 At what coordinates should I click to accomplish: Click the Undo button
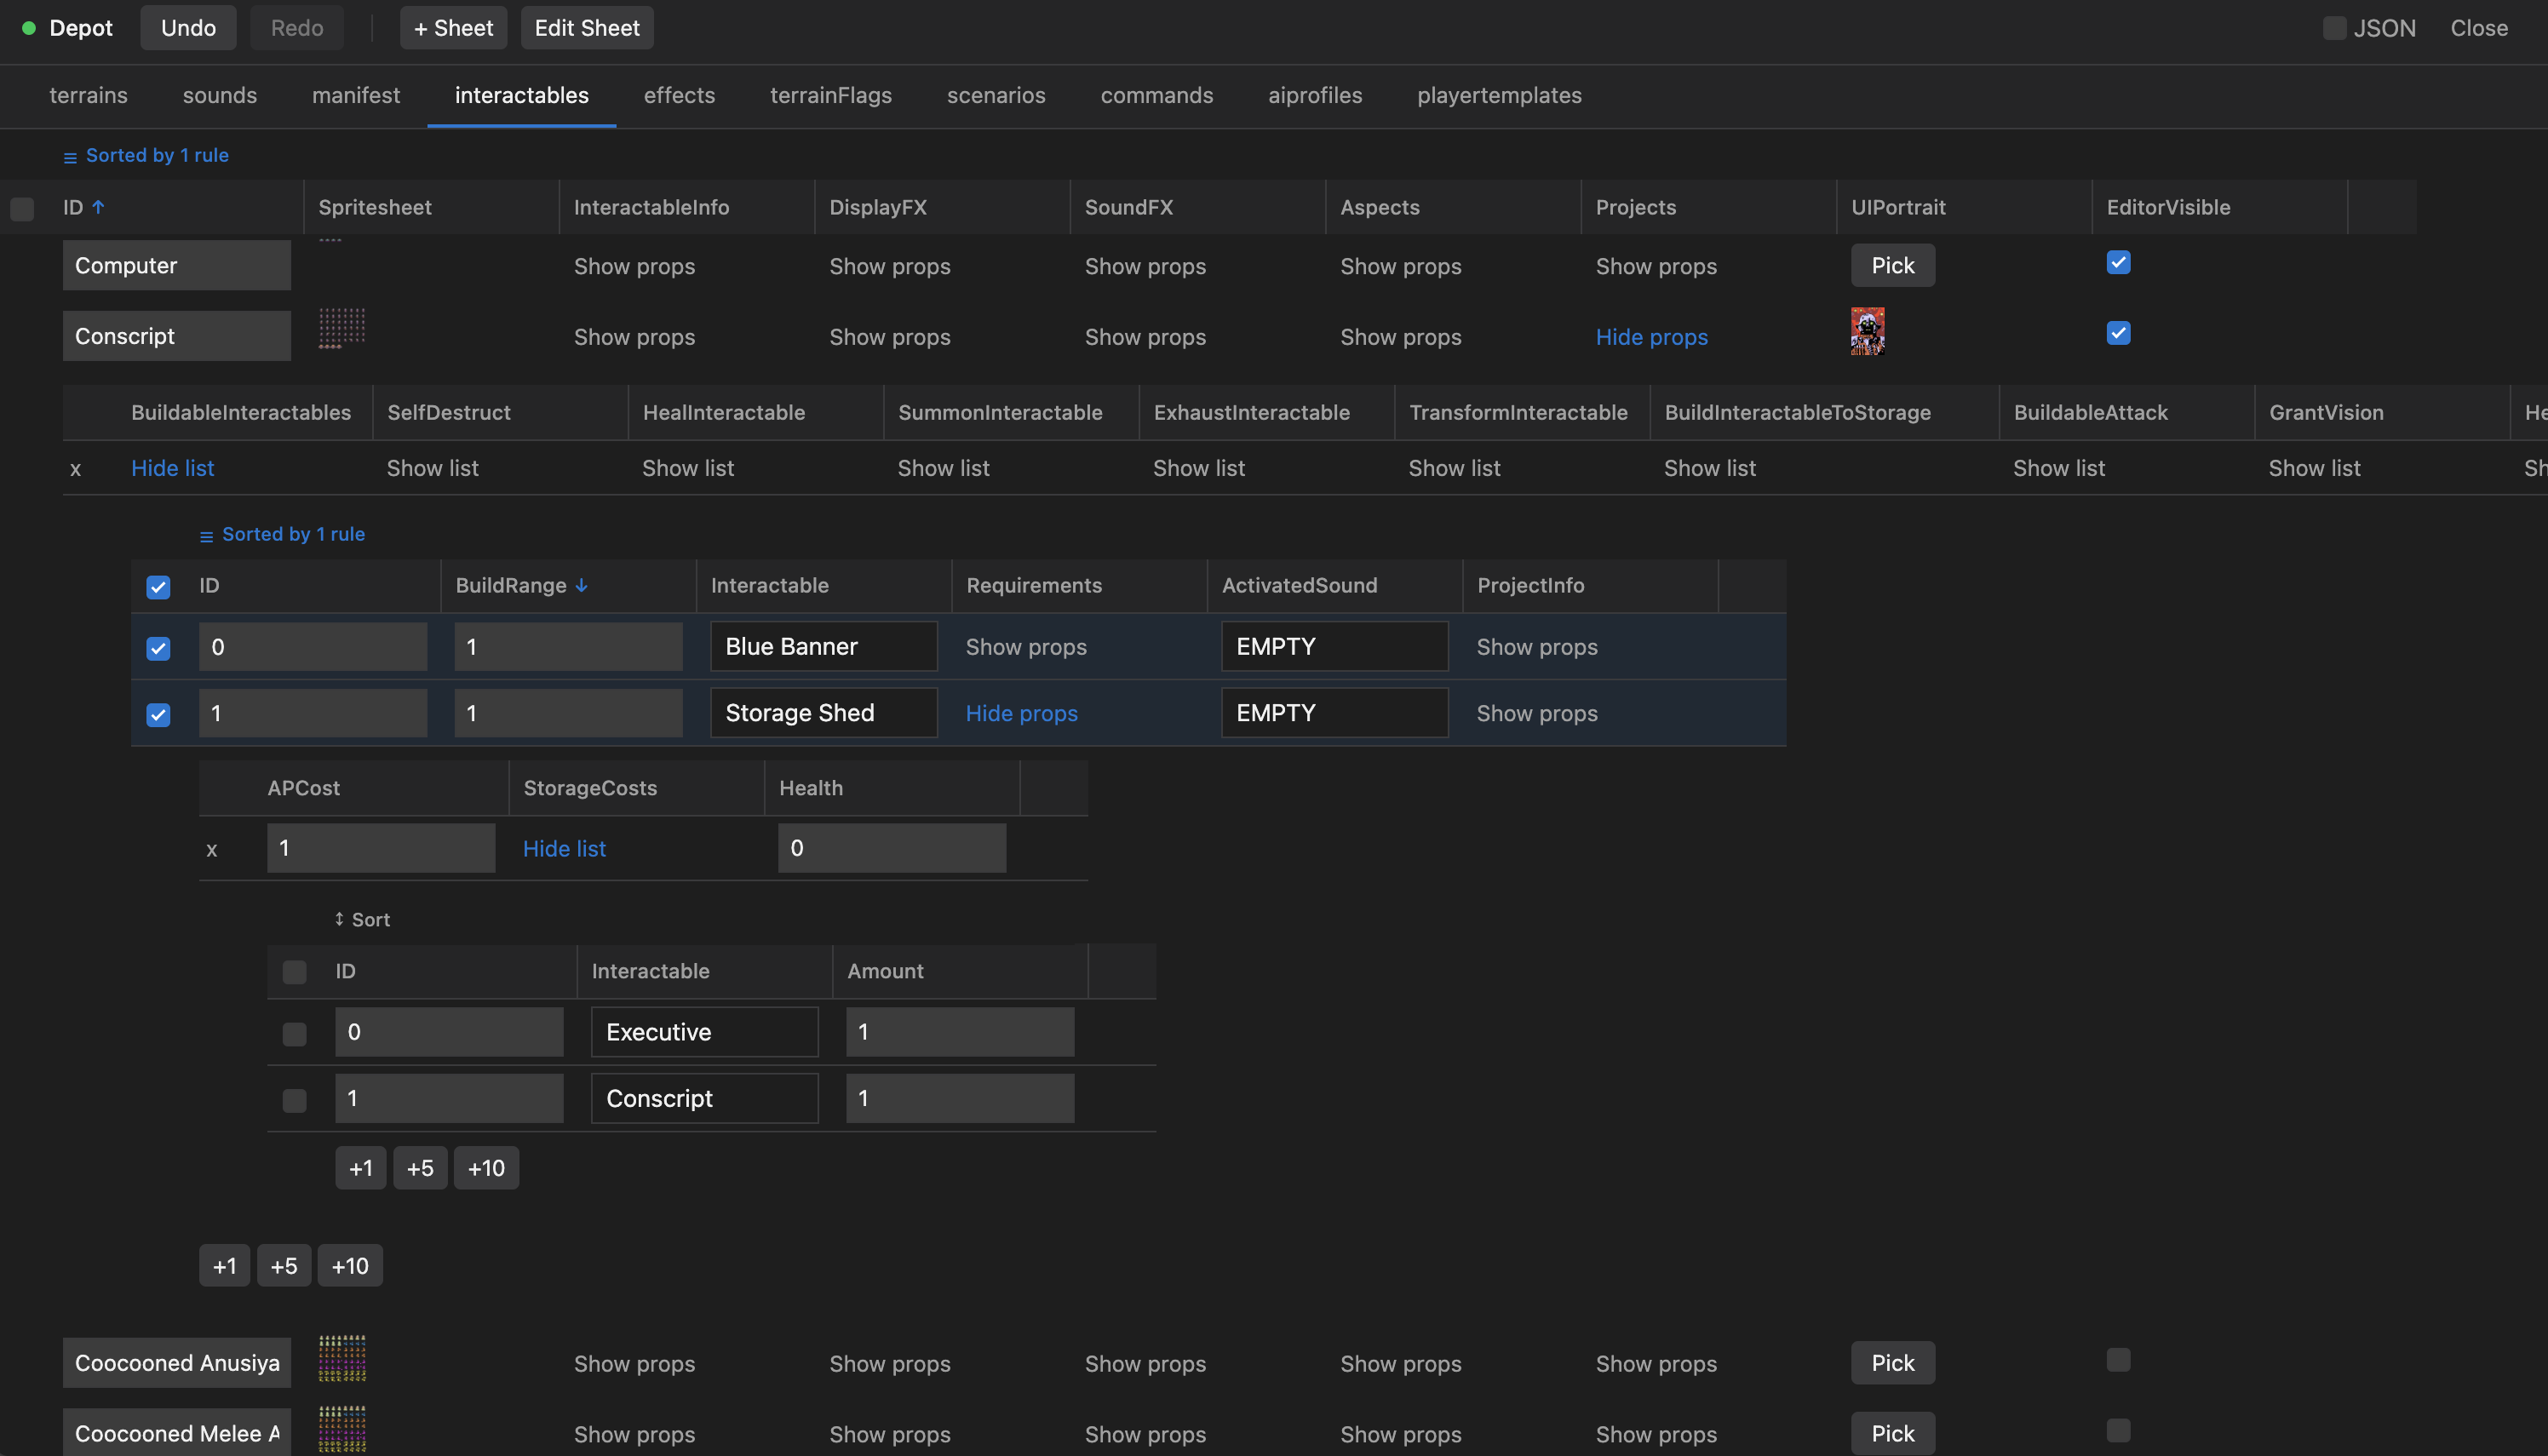tap(188, 28)
